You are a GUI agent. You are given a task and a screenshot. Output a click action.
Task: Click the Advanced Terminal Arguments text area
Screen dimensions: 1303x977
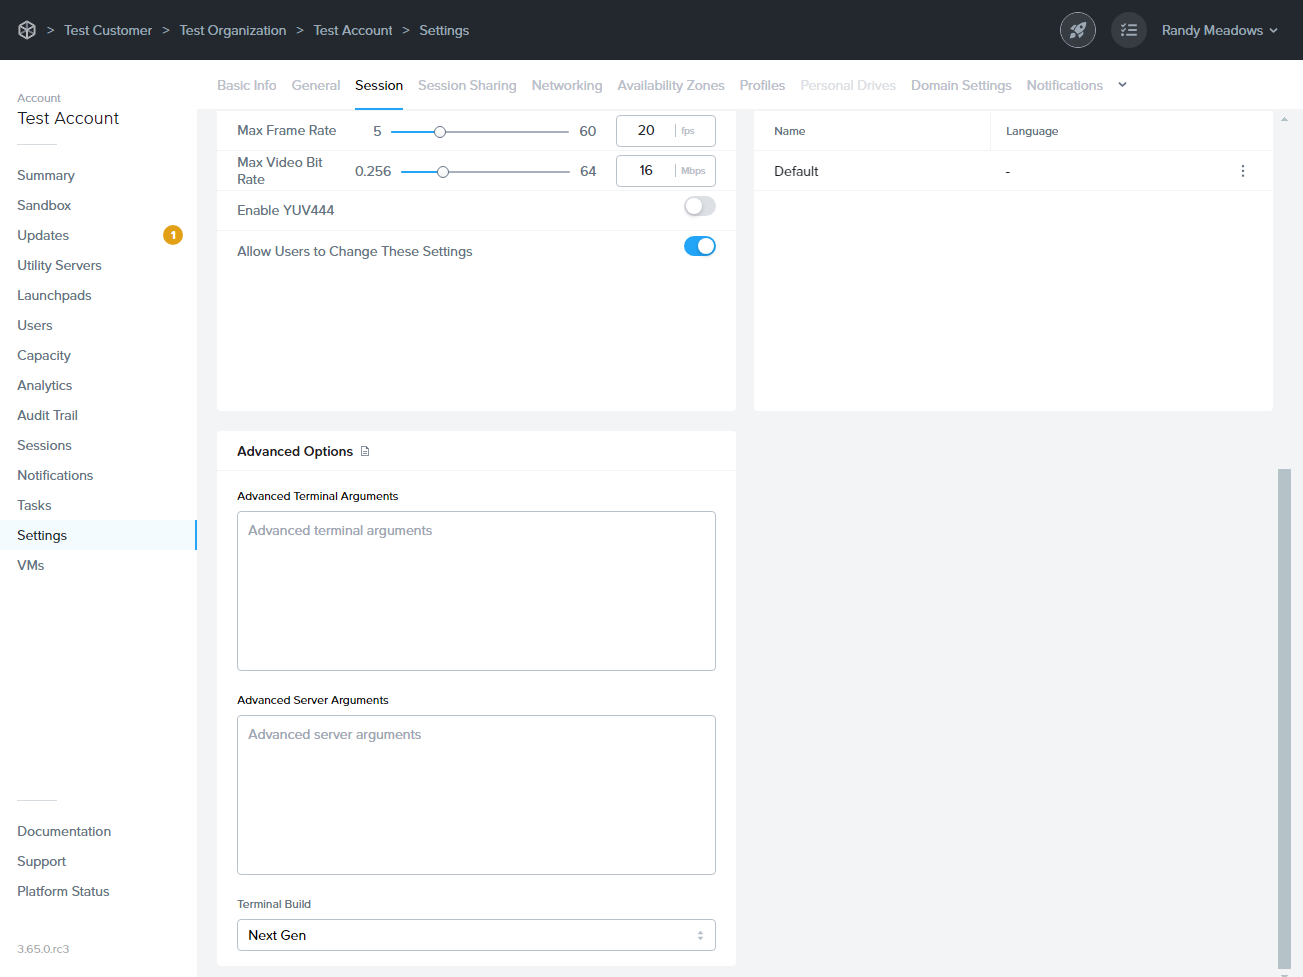click(x=476, y=590)
